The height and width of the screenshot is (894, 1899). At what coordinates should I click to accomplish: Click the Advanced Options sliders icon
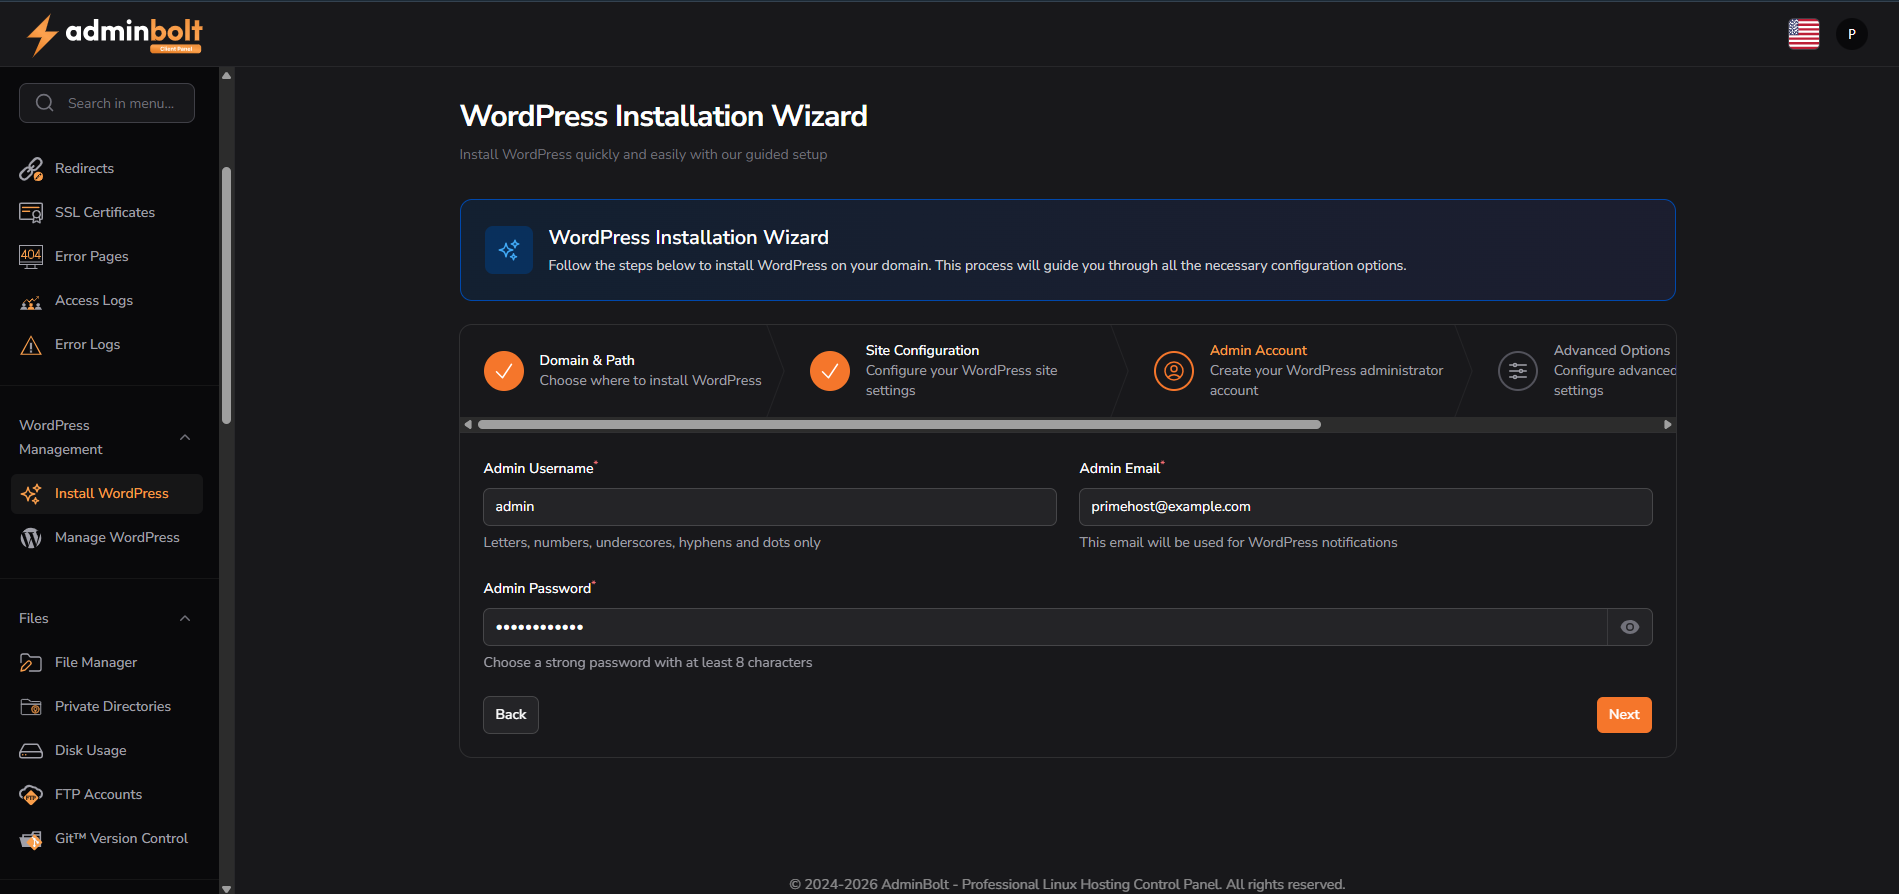point(1518,371)
